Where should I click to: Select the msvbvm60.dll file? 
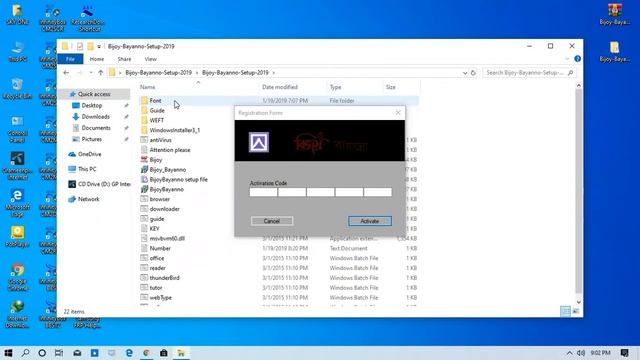coord(167,238)
